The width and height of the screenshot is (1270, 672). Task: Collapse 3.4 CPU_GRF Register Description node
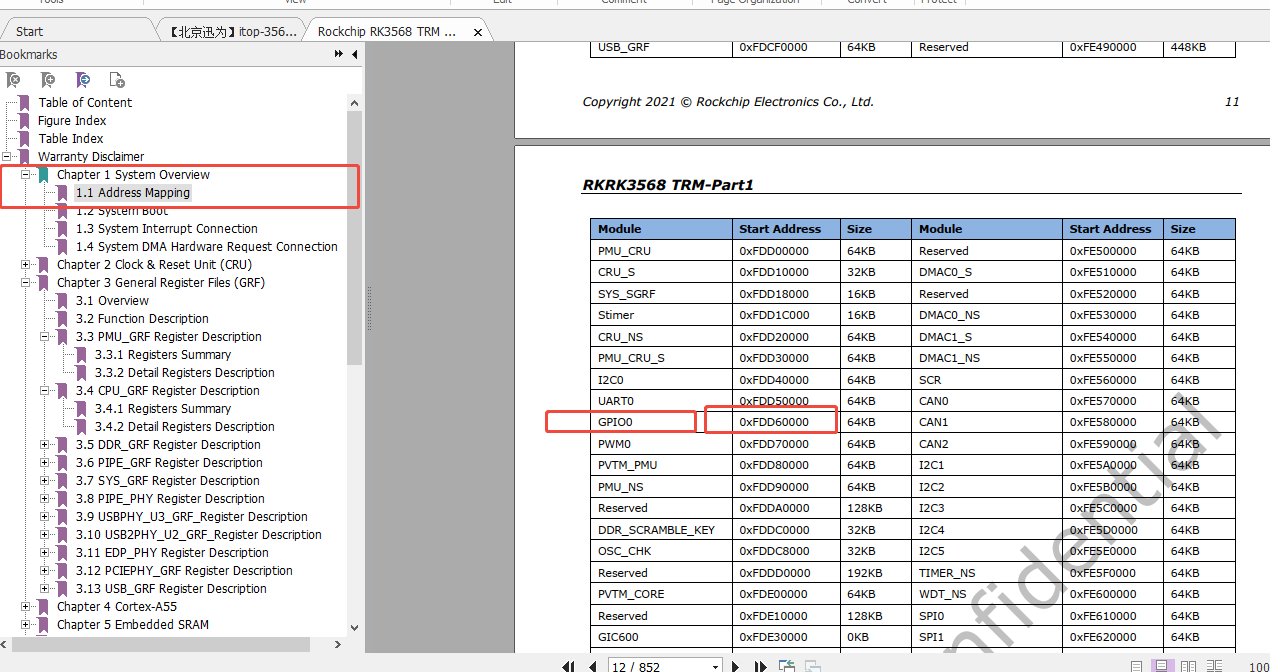tap(45, 391)
